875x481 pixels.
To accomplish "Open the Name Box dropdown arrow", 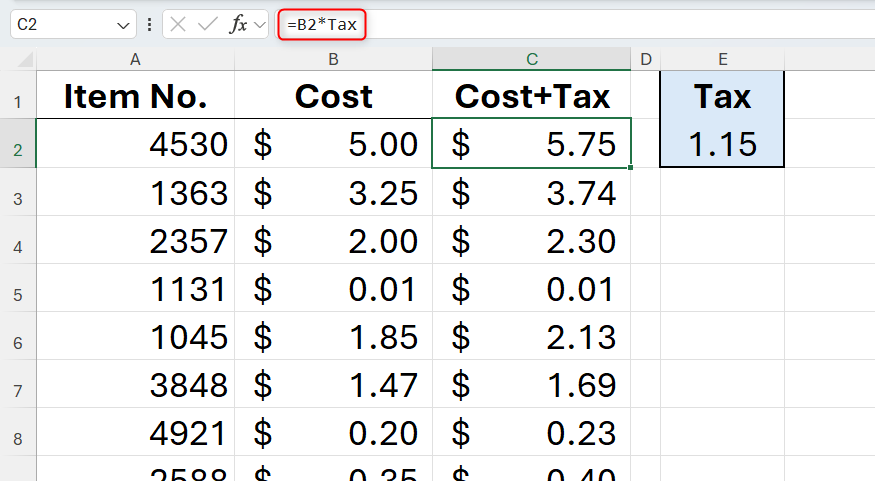I will (x=123, y=25).
